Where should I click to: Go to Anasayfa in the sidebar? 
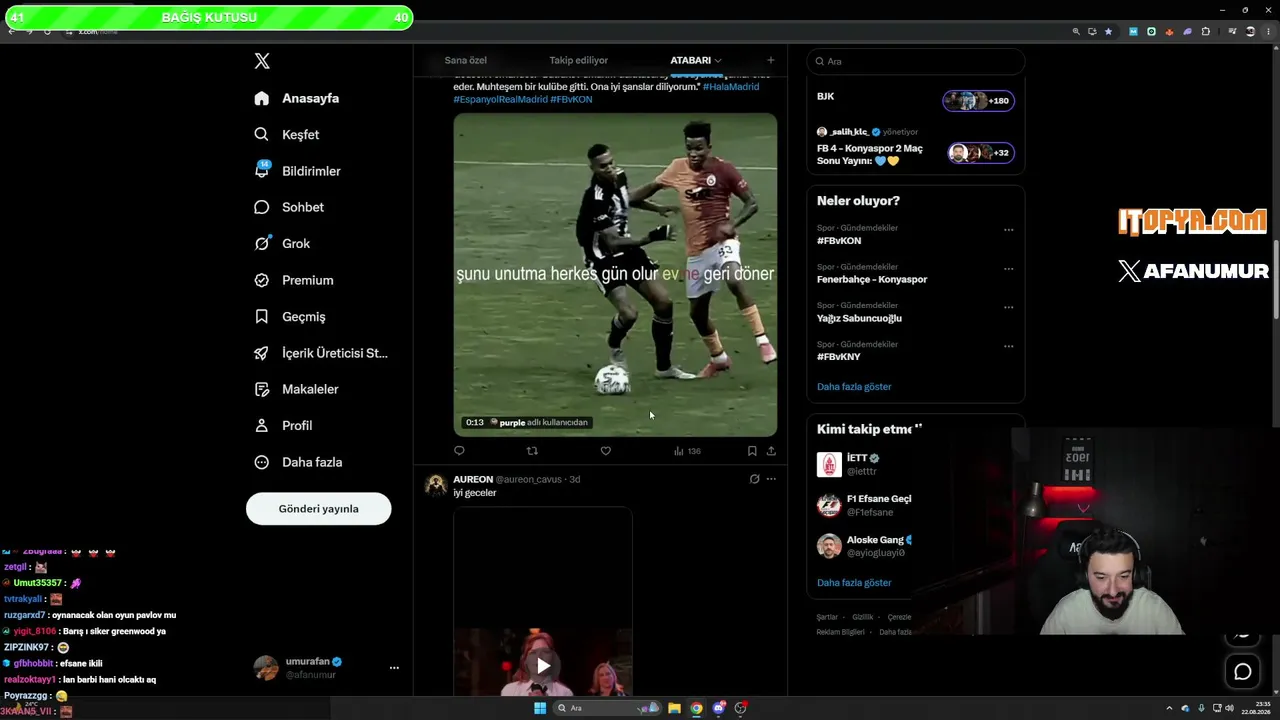[x=296, y=98]
